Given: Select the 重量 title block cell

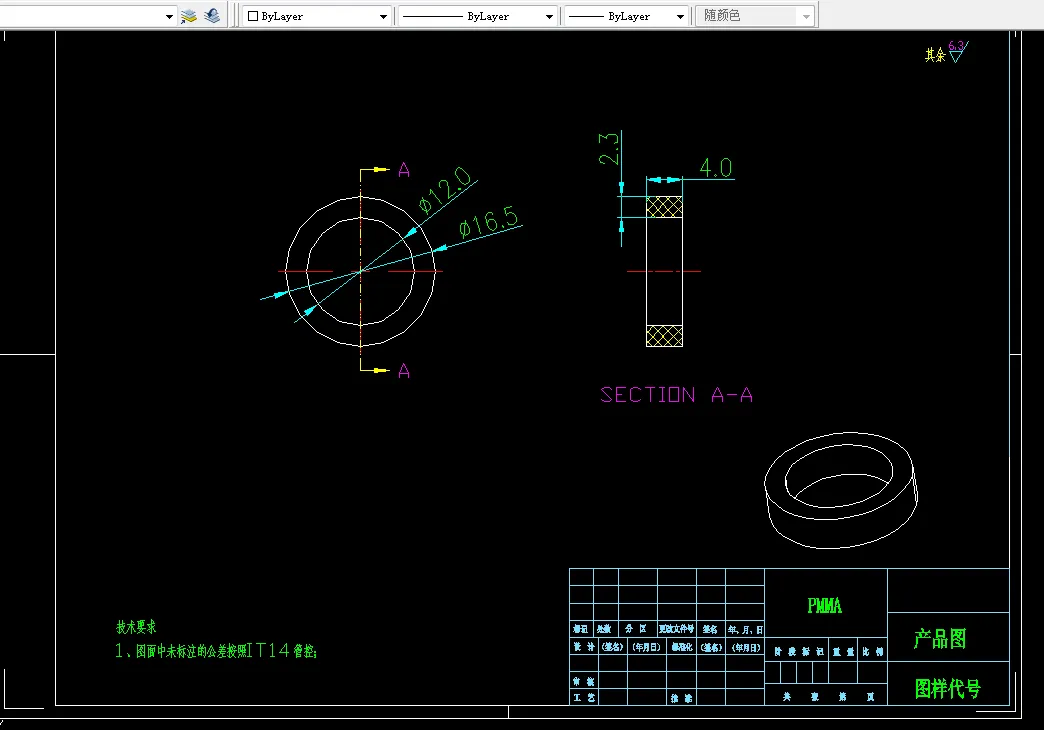Looking at the screenshot, I should pyautogui.click(x=844, y=651).
